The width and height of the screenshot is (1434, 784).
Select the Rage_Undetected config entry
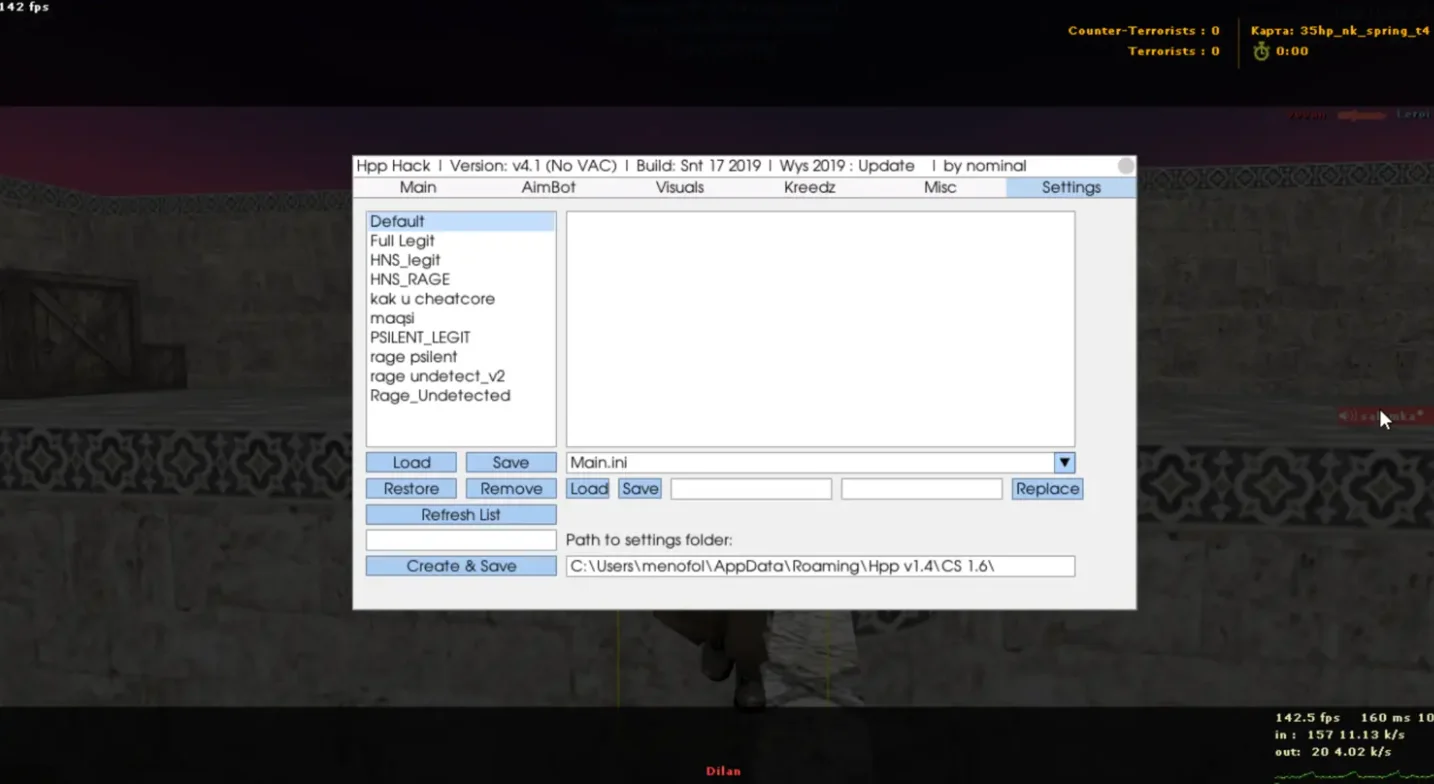(x=440, y=396)
